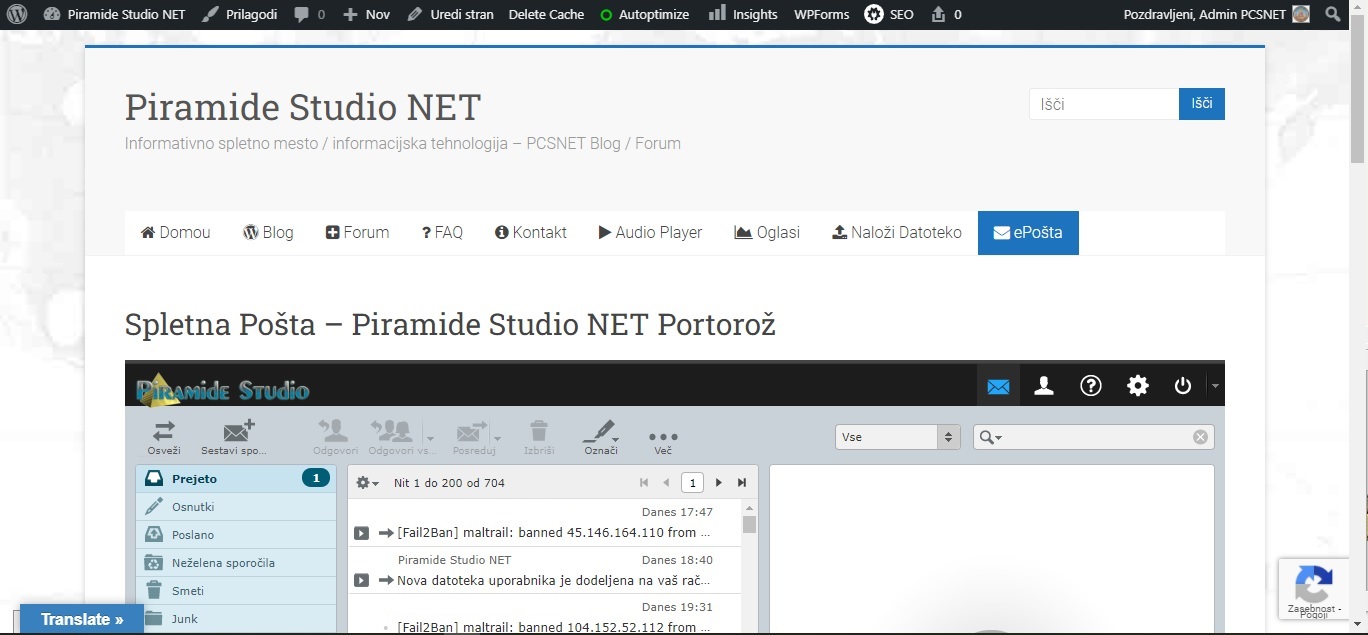
Task: Open the updates counter in admin bar
Action: 946,14
